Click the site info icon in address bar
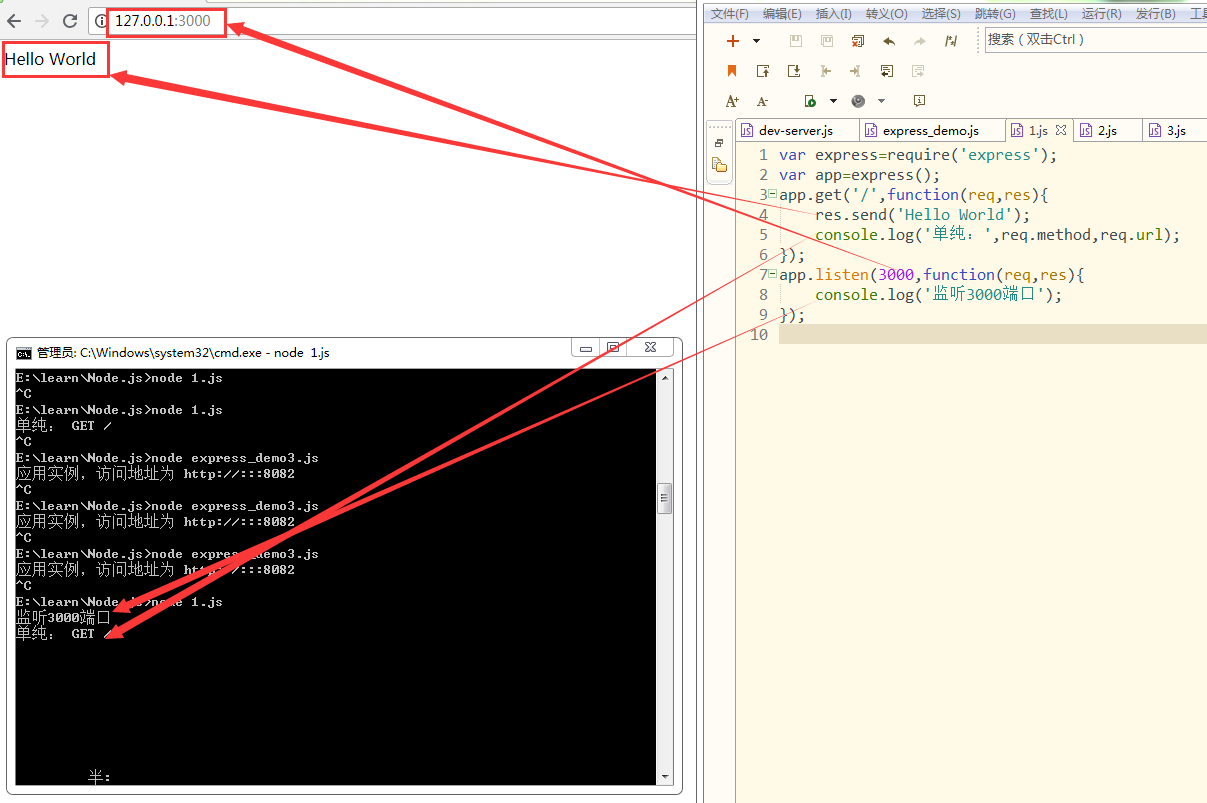This screenshot has width=1207, height=803. 100,21
